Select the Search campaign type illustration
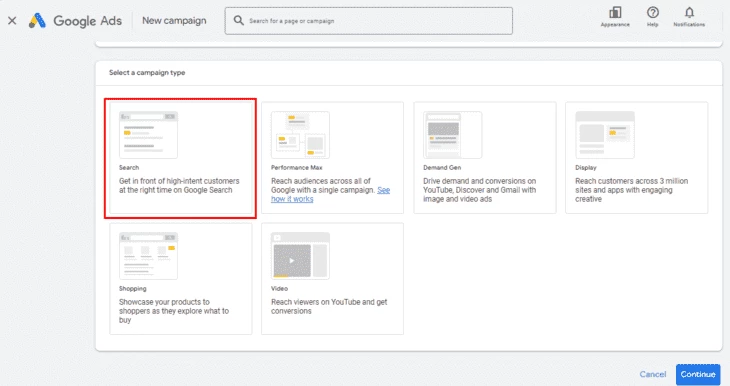Screen dimensions: 730x386 (x=148, y=135)
